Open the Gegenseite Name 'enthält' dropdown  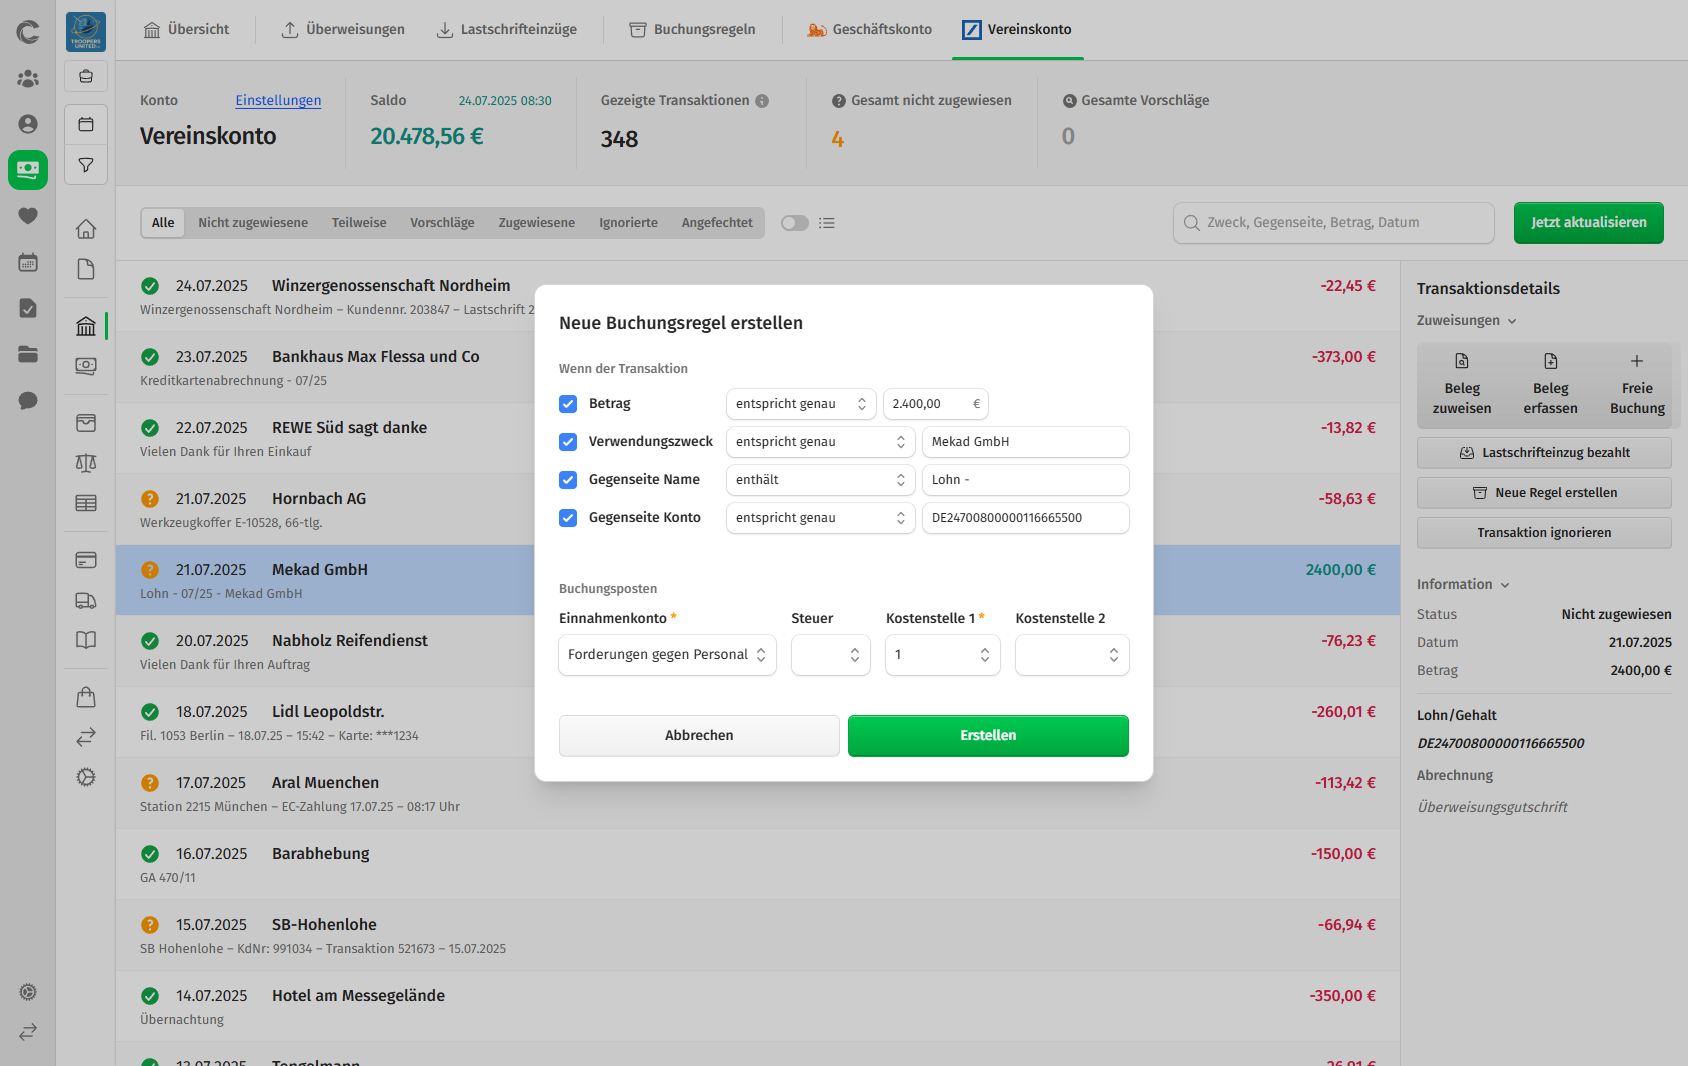pos(820,480)
